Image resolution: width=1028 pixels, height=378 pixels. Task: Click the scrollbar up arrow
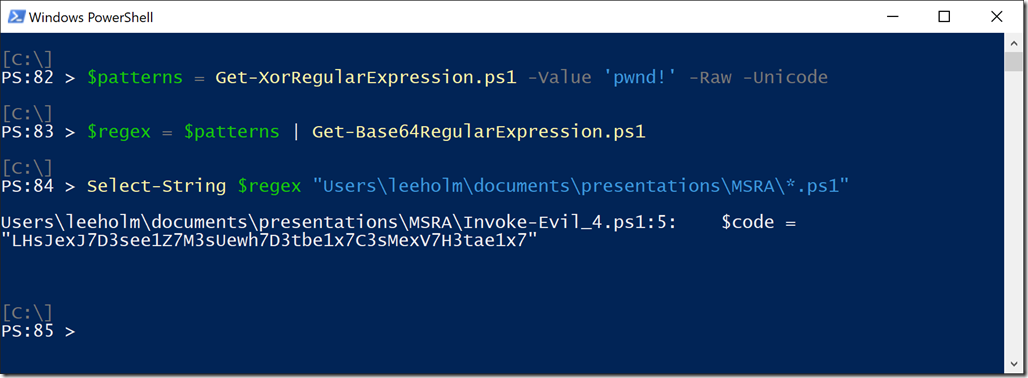click(1014, 42)
